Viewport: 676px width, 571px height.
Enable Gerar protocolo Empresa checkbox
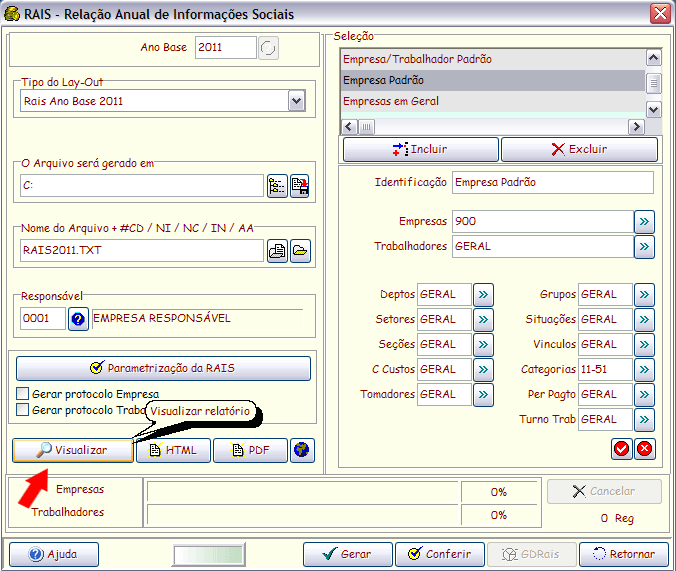(22, 393)
